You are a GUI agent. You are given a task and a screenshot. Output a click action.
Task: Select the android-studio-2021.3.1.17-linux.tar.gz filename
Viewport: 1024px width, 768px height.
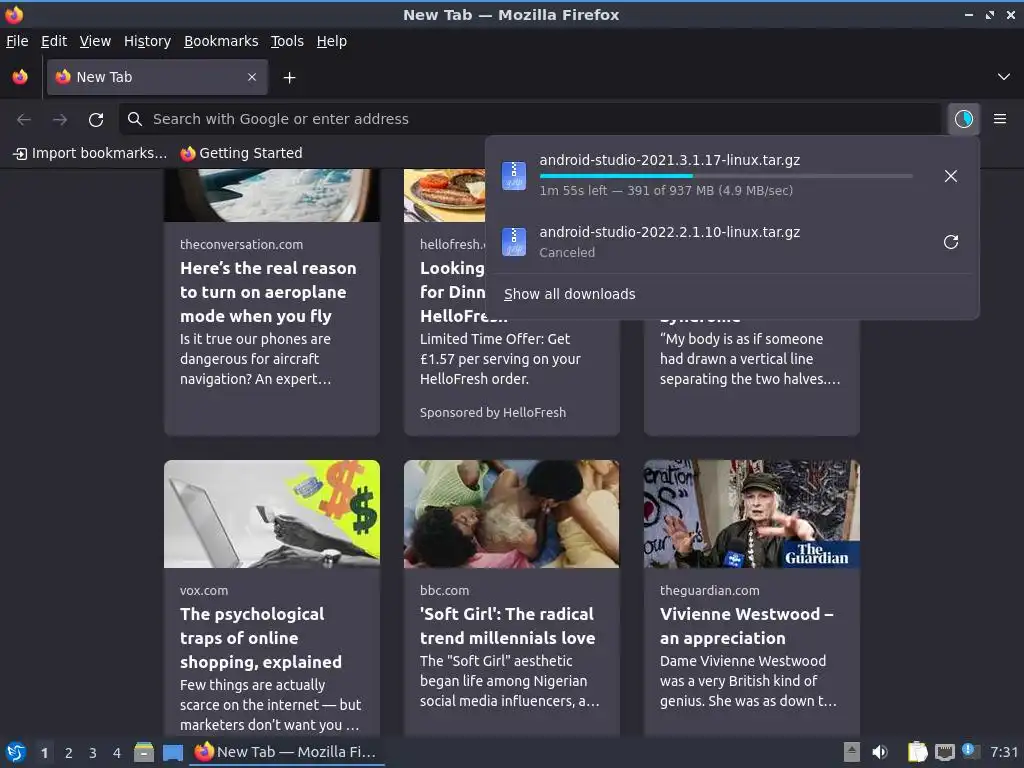(x=669, y=160)
